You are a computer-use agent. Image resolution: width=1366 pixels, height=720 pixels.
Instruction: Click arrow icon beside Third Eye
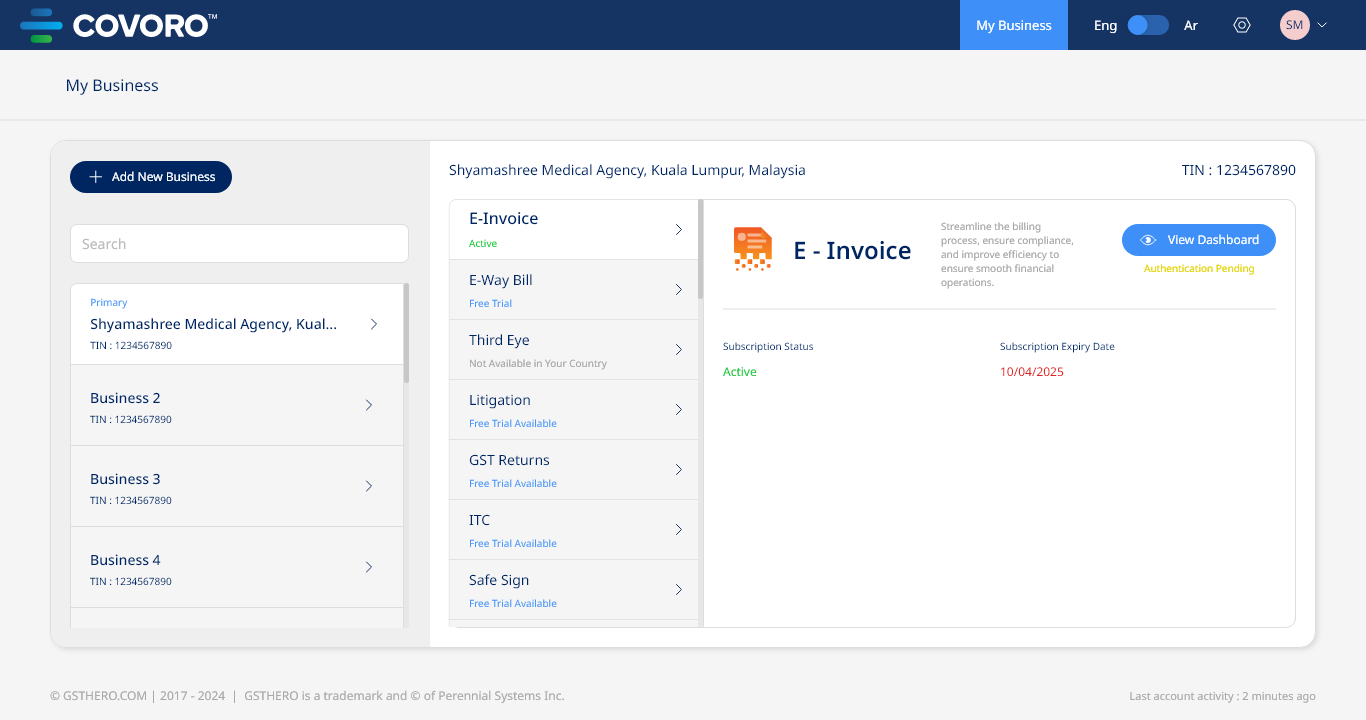click(x=678, y=350)
